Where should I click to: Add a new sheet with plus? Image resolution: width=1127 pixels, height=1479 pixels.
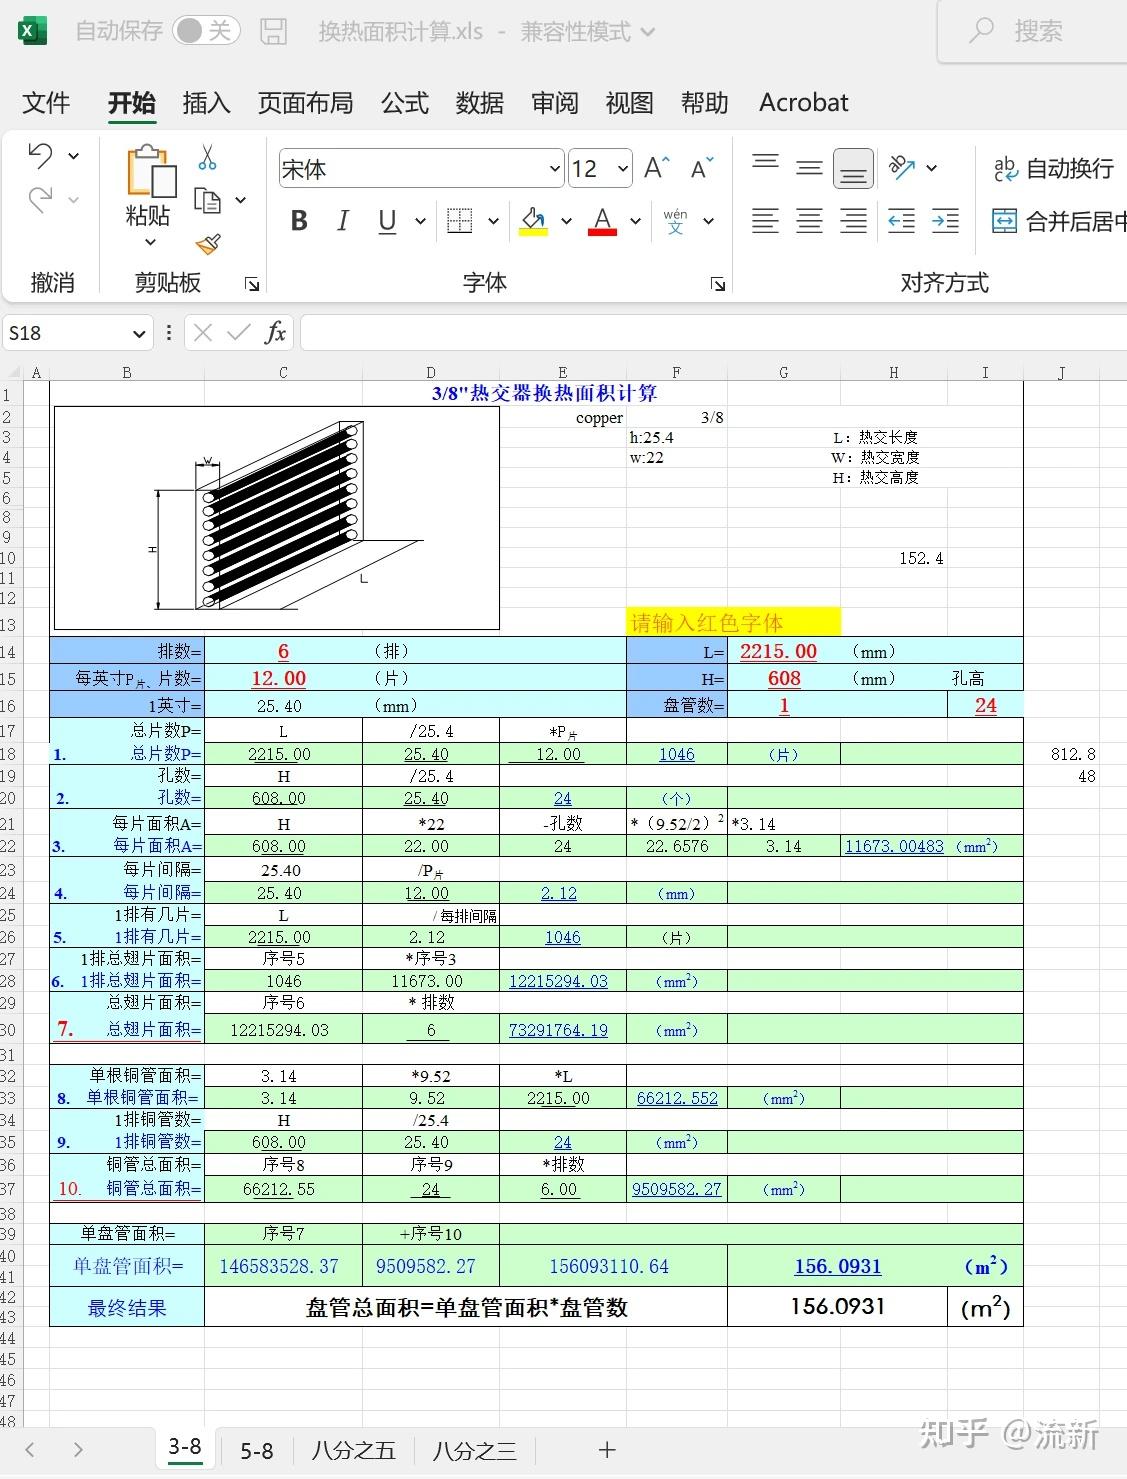pos(607,1450)
